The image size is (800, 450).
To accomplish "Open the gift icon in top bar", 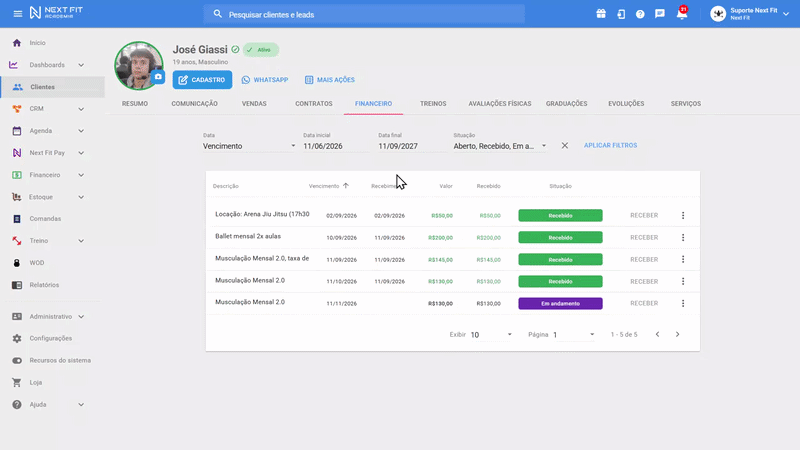I will (x=601, y=14).
